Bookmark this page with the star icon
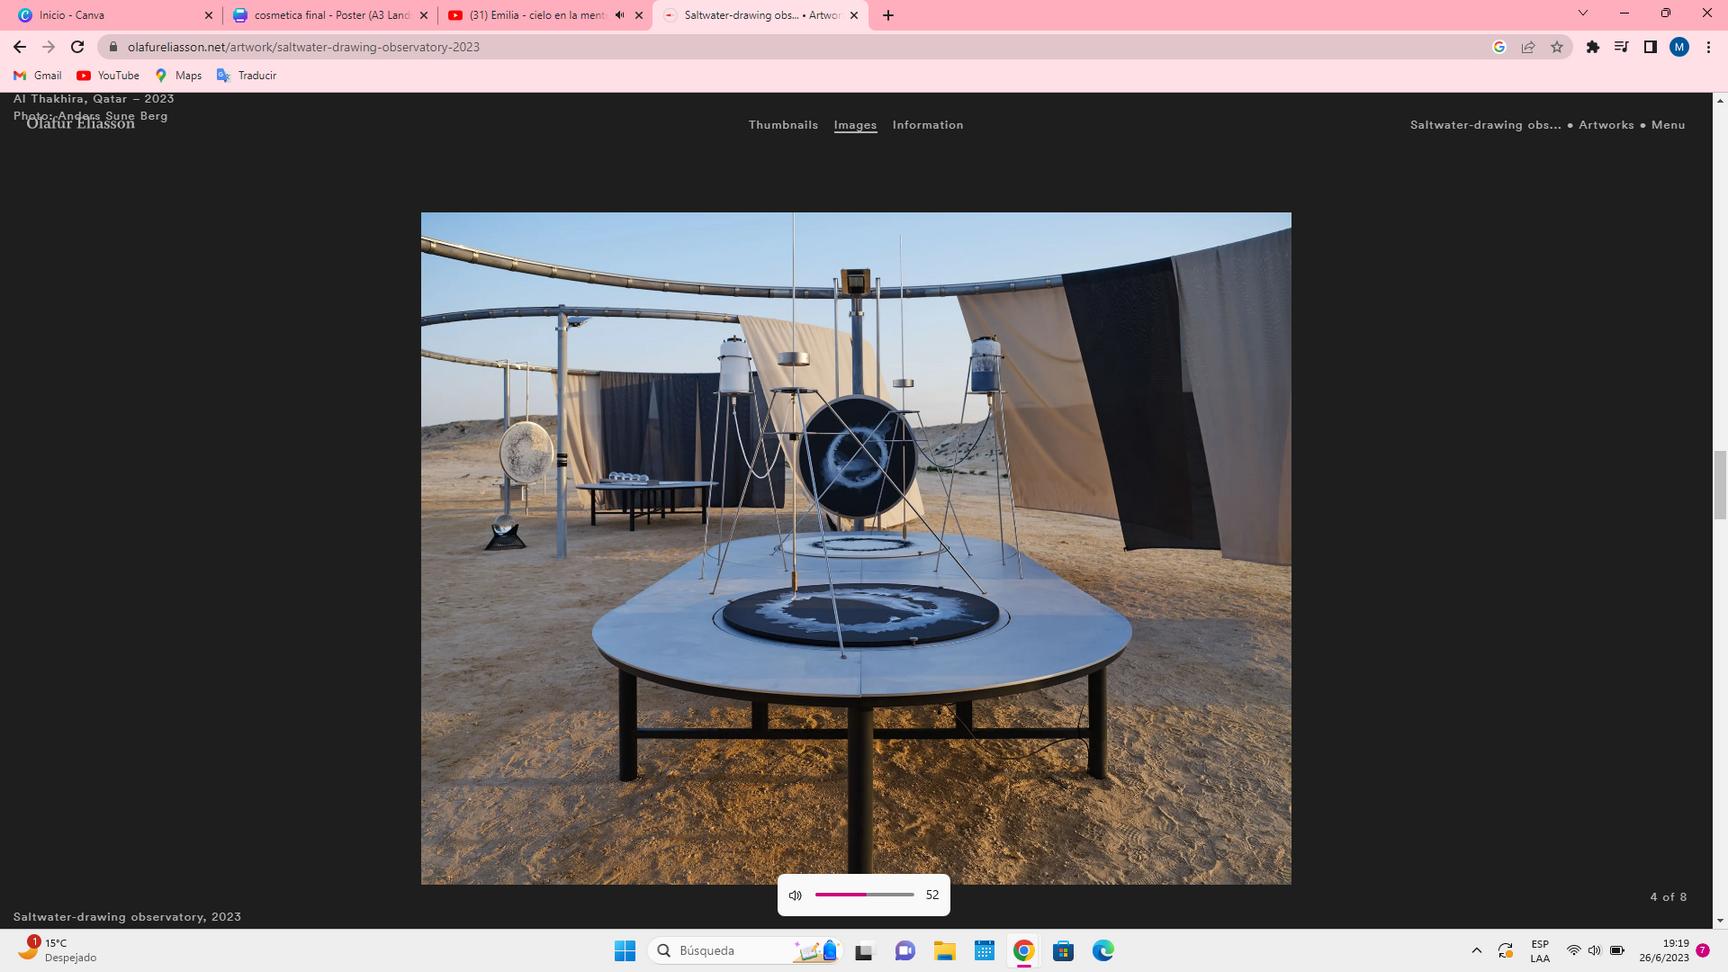 1557,47
